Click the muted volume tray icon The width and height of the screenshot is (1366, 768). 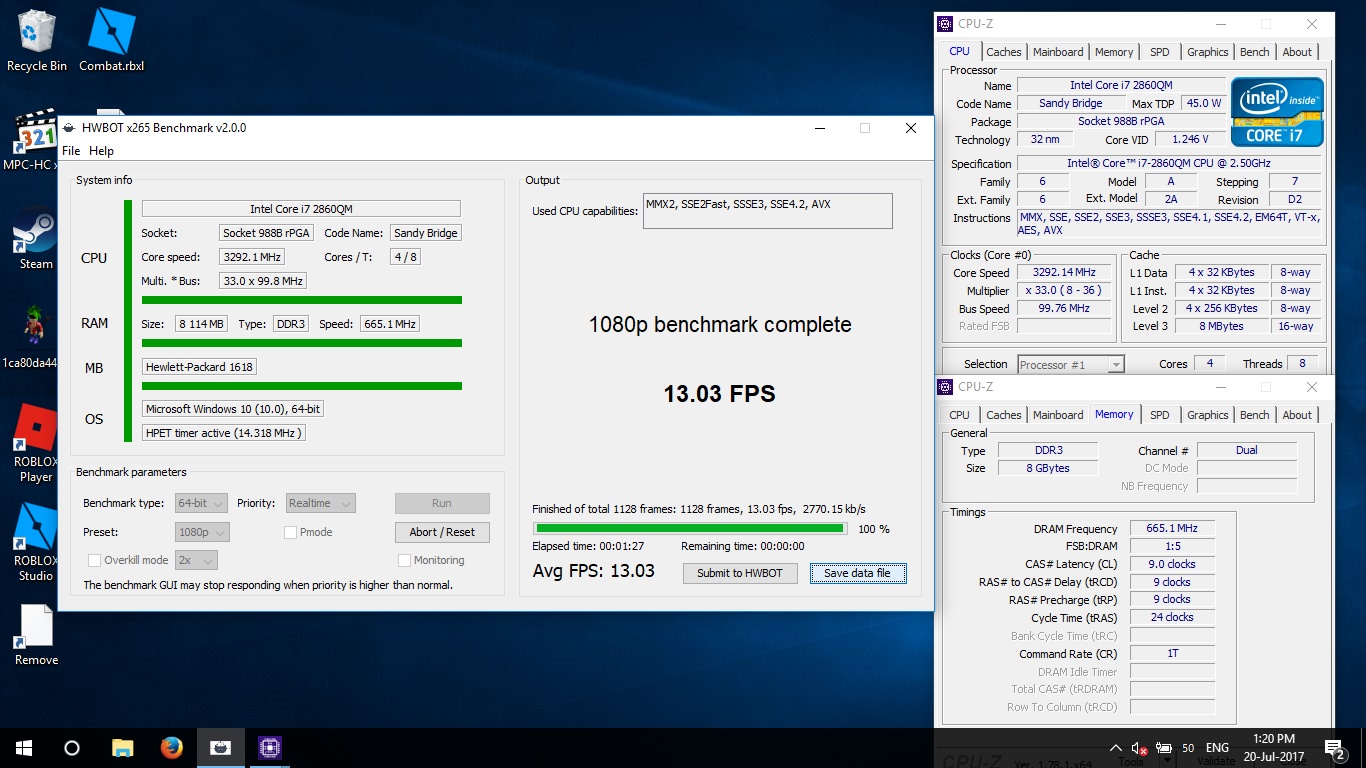click(x=1140, y=748)
